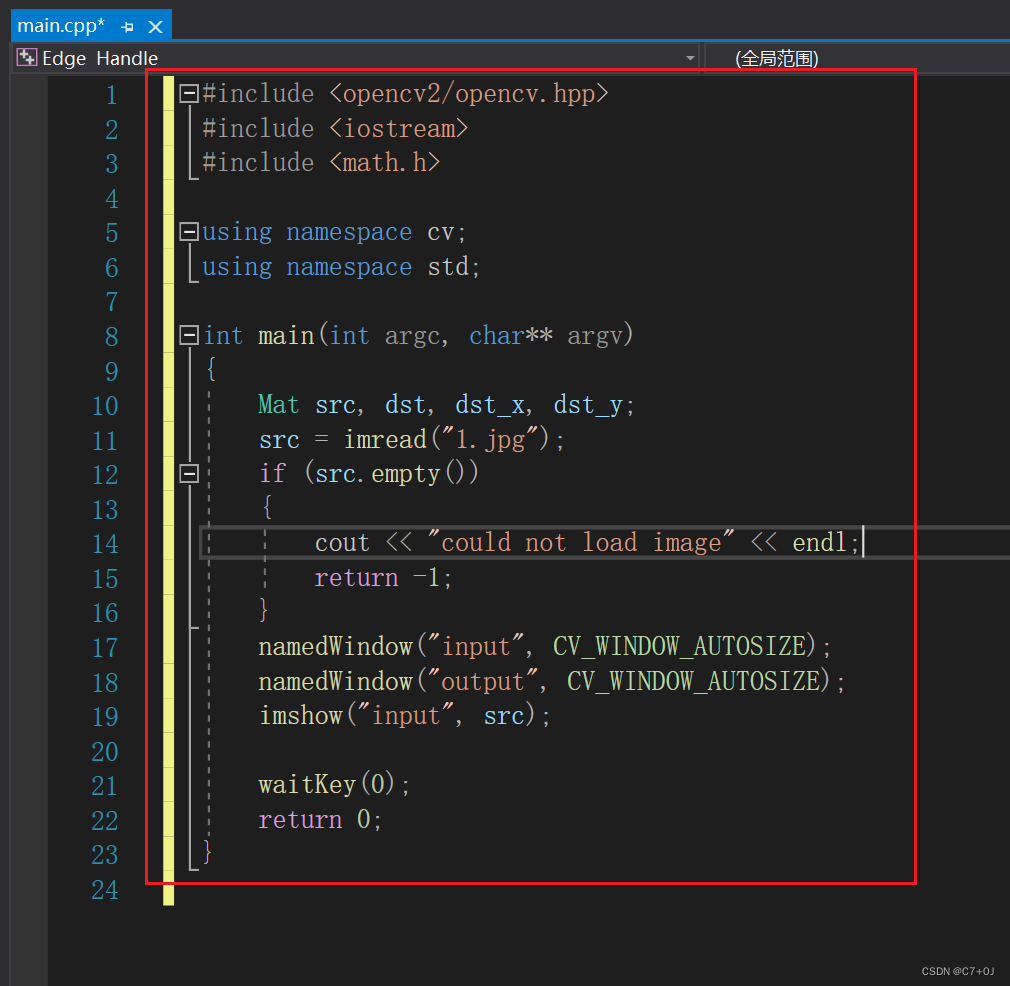Select the main.cpp tab

point(60,25)
